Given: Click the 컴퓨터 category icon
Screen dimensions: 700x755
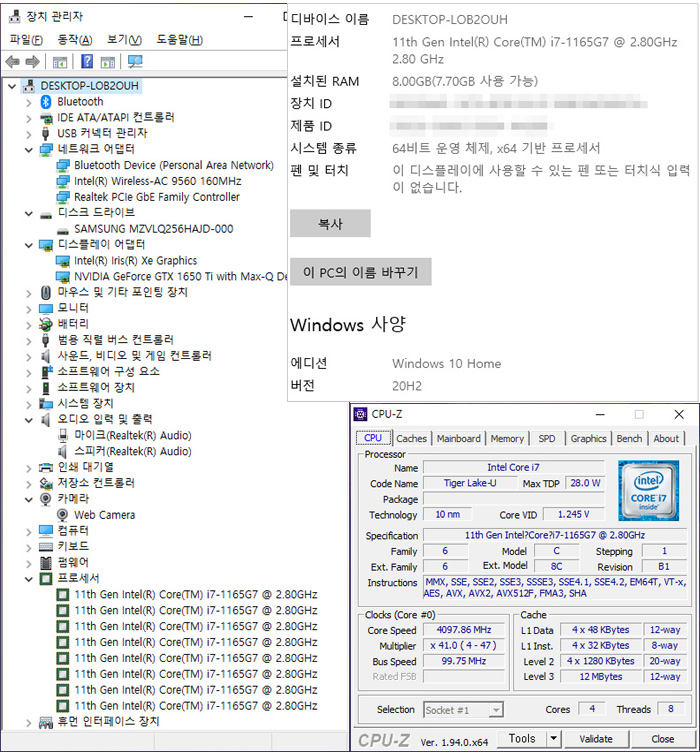Looking at the screenshot, I should coord(46,531).
